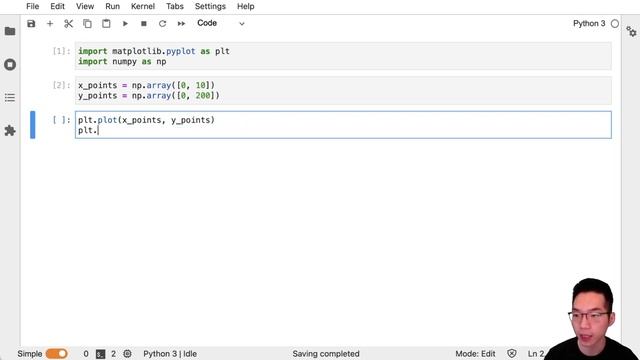Save the notebook with the floppy disk icon
The height and width of the screenshot is (360, 640).
tap(31, 24)
